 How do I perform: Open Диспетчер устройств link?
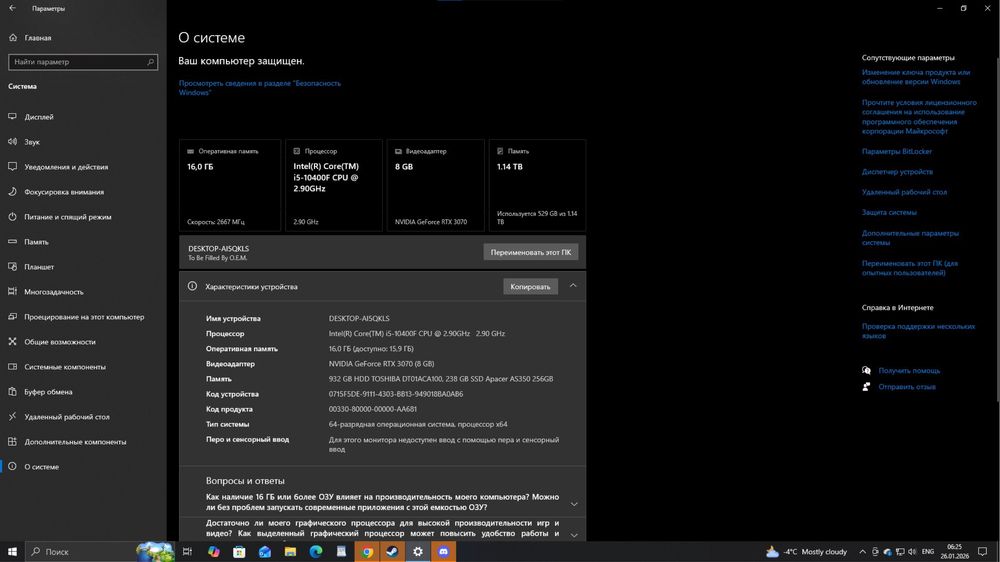[x=897, y=172]
